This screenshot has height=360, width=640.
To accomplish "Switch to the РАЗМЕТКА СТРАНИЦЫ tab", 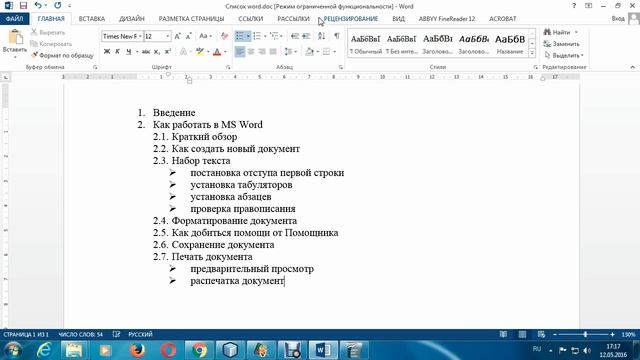I will [x=191, y=19].
